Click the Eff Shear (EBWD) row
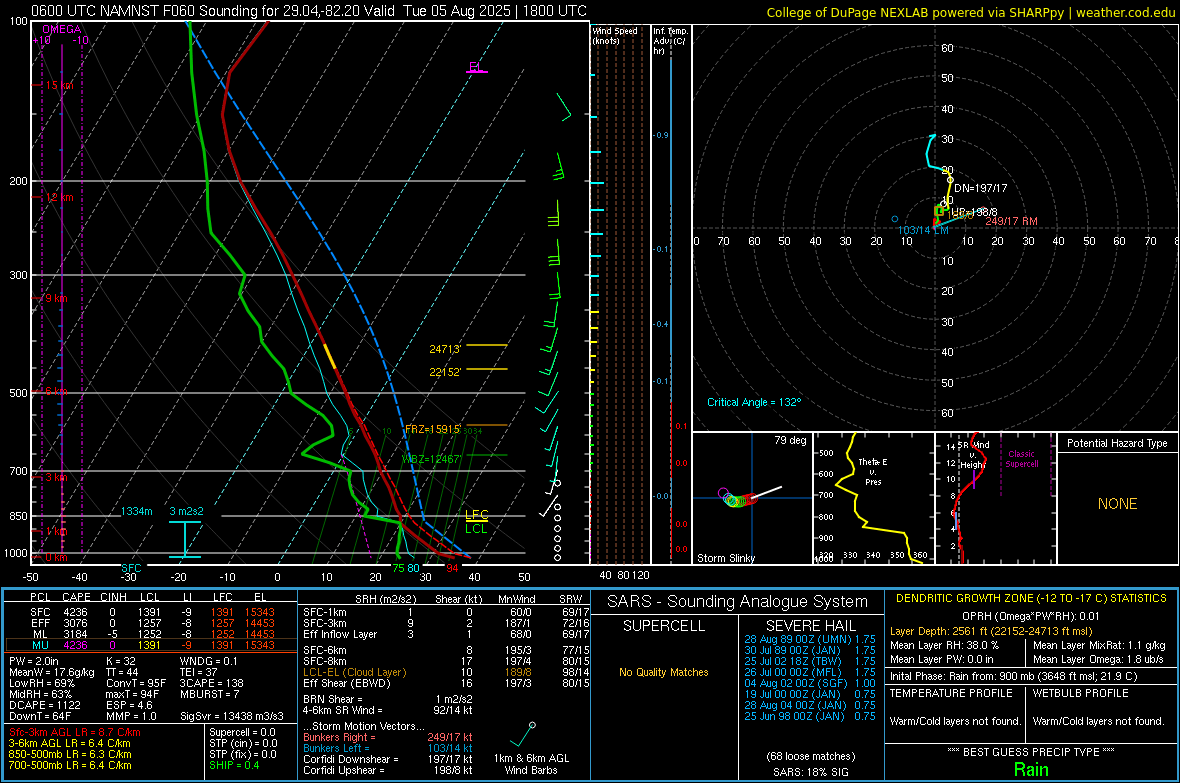Screen dimensions: 1180x783 pos(446,683)
